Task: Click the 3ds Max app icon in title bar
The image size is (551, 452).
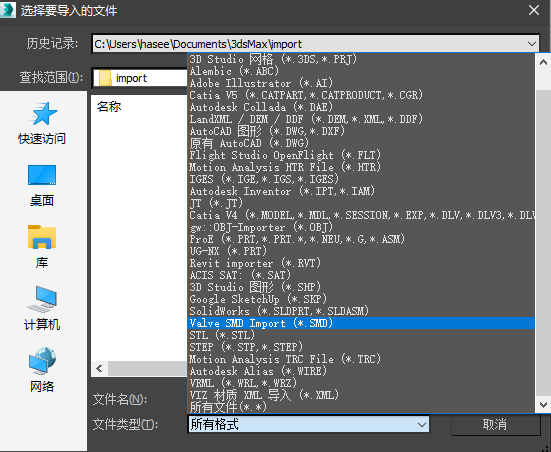Action: [7, 10]
